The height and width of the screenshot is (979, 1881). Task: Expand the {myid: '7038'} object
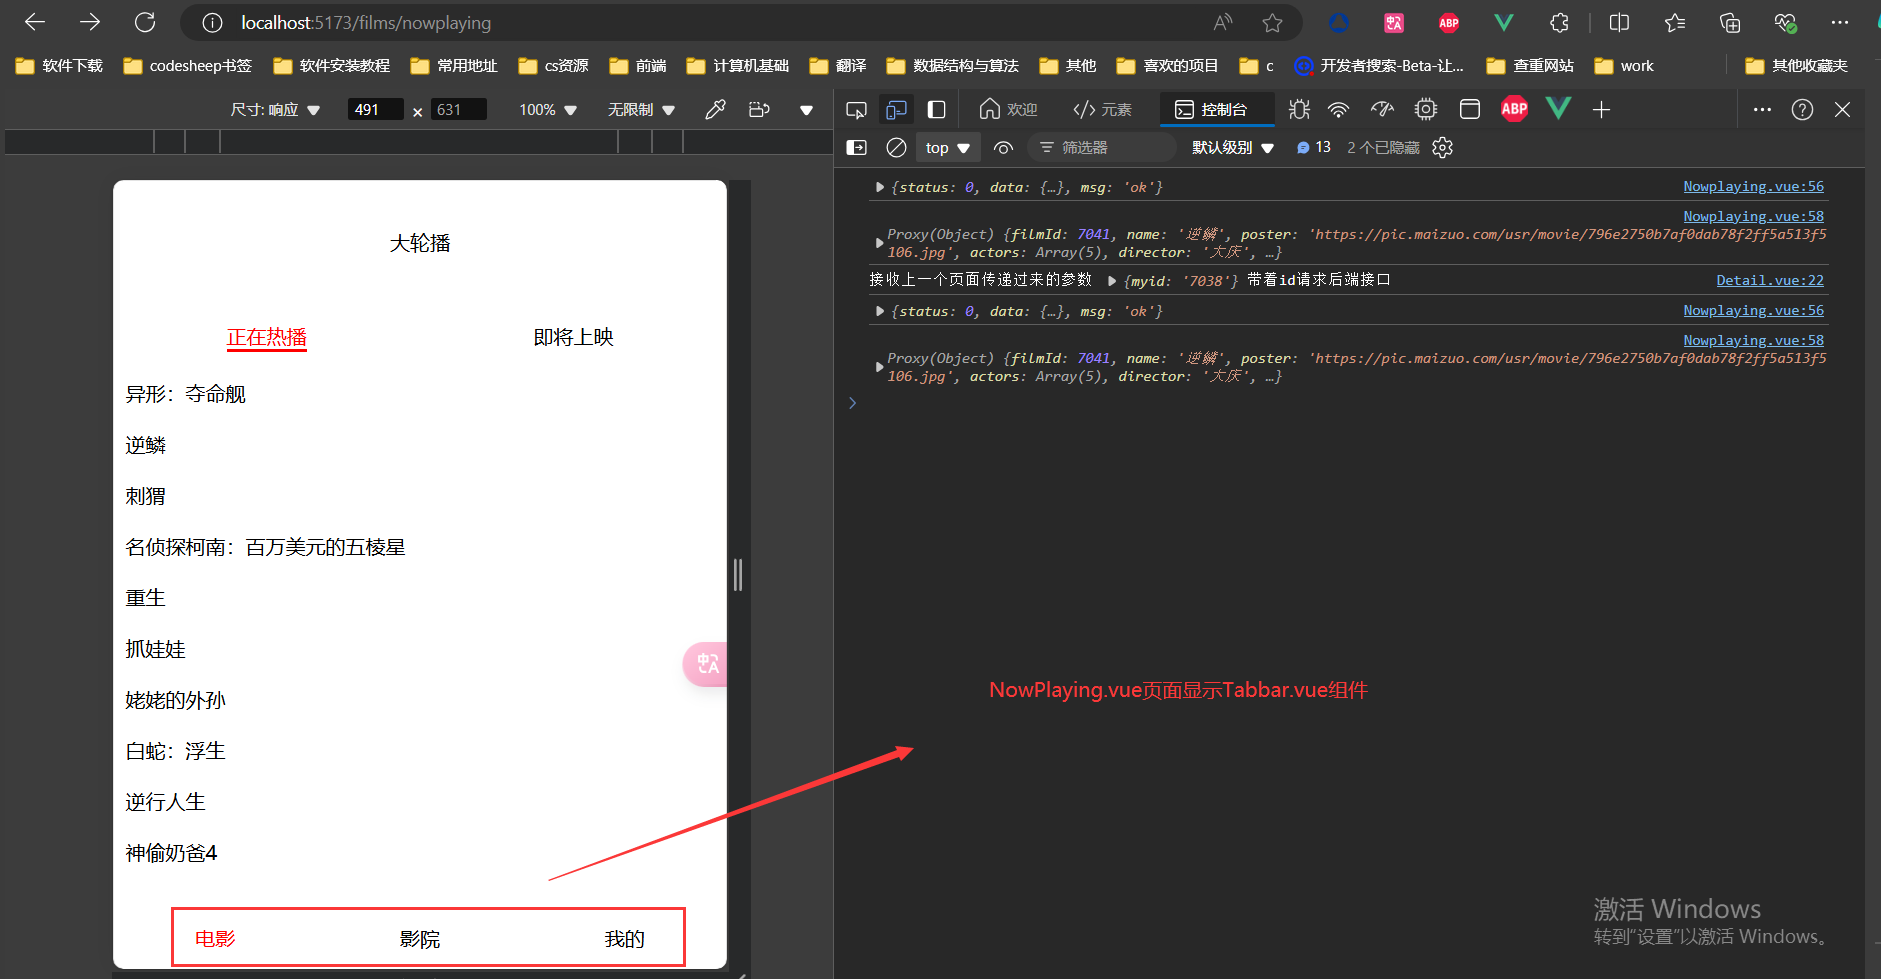tap(1111, 281)
